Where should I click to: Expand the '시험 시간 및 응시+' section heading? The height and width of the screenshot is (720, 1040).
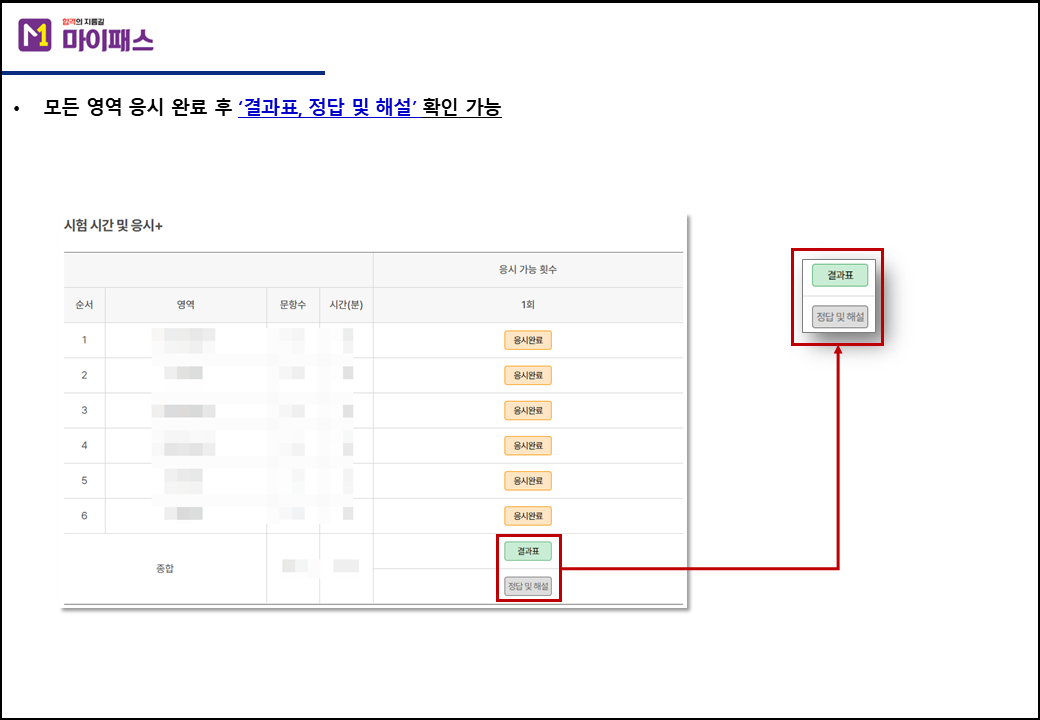[113, 226]
